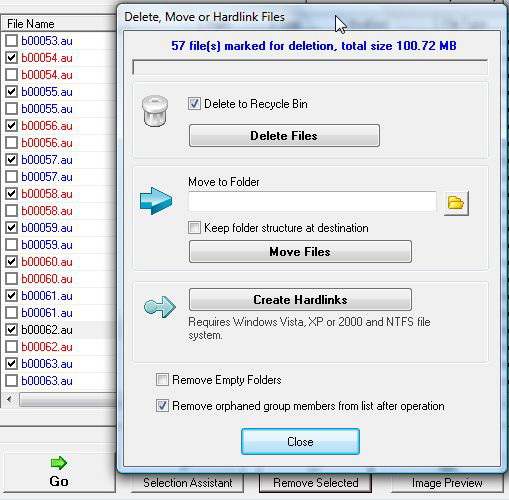The width and height of the screenshot is (509, 500).
Task: Check the Remove Empty Folders option
Action: [162, 380]
